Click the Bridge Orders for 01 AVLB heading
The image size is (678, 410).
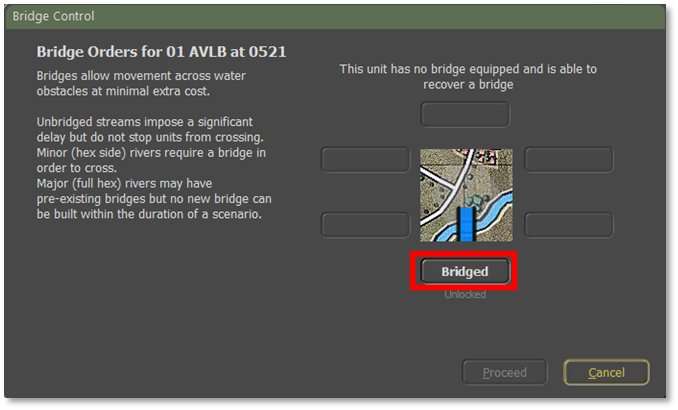tap(161, 51)
